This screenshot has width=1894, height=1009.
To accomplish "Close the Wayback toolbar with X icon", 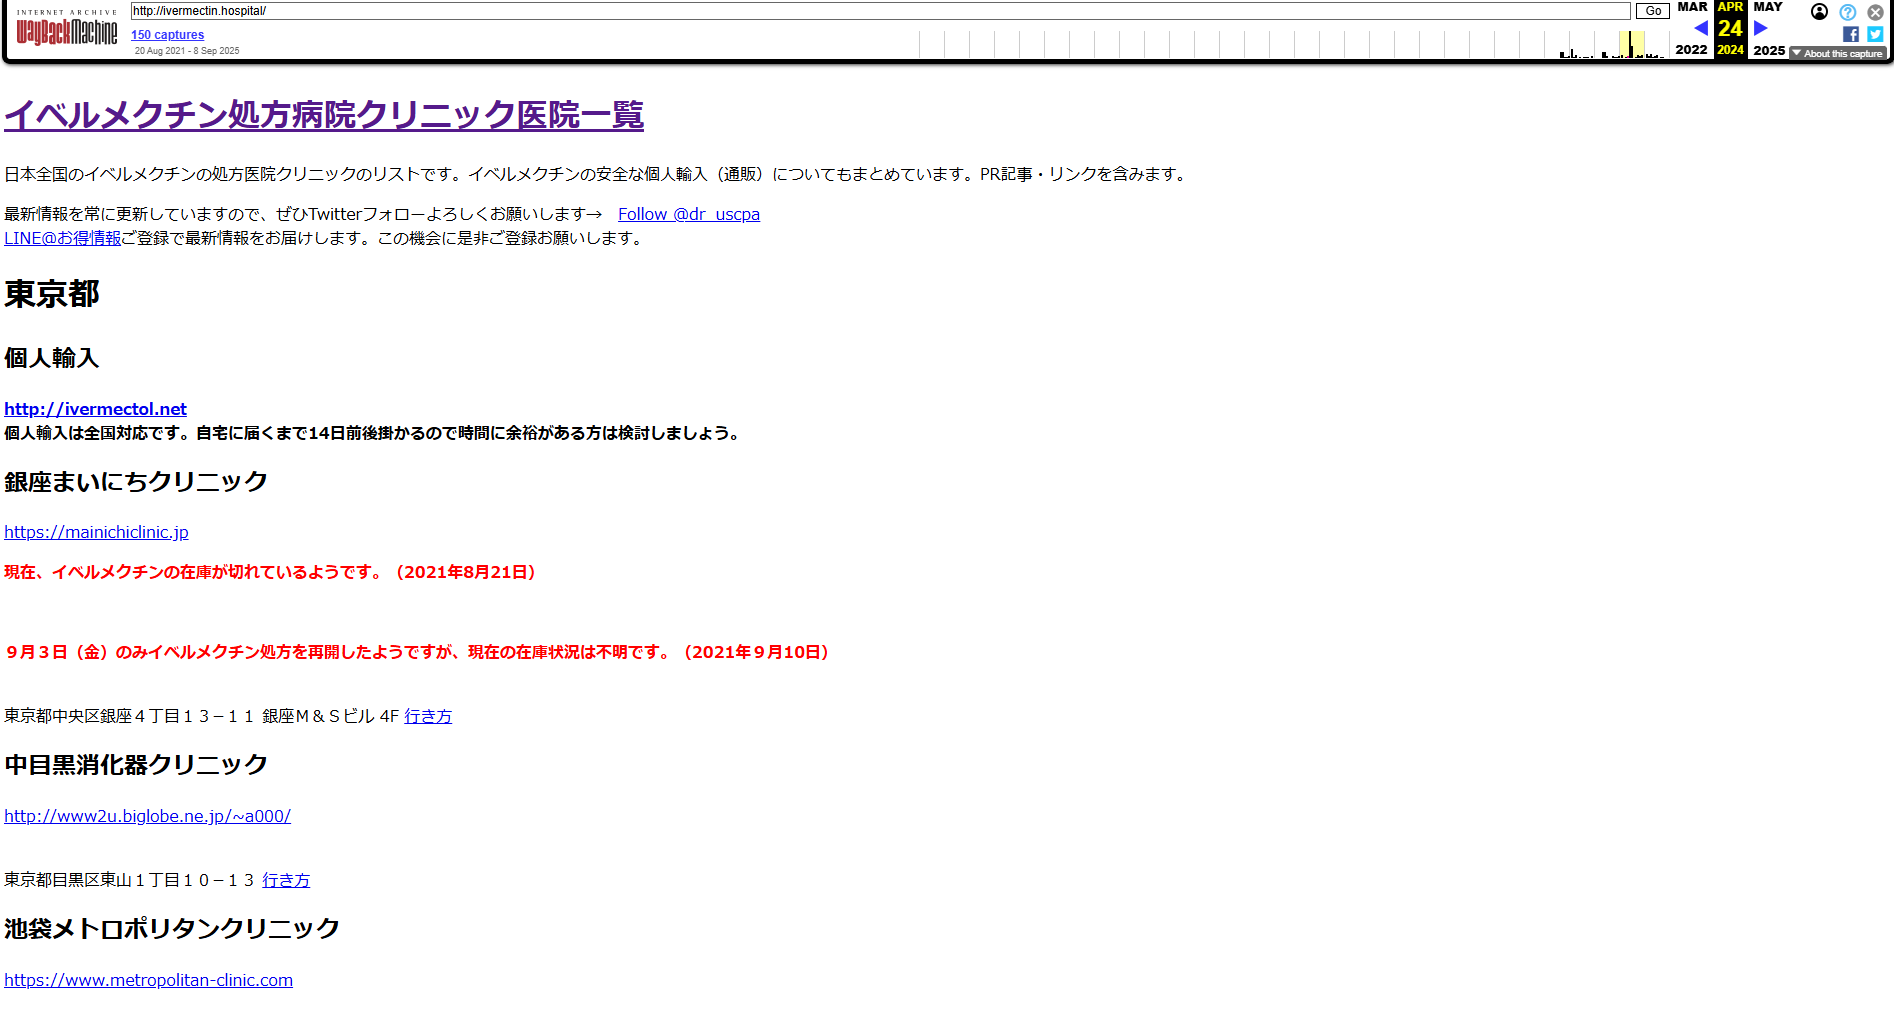I will (1875, 12).
